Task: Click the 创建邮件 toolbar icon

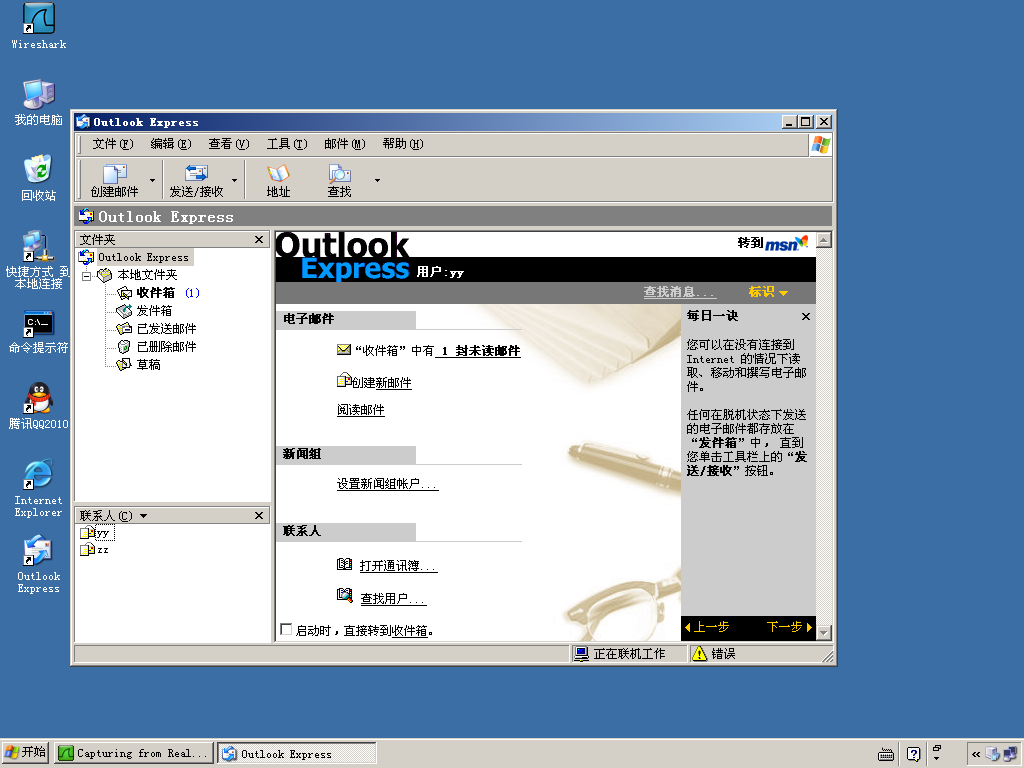Action: pos(114,180)
